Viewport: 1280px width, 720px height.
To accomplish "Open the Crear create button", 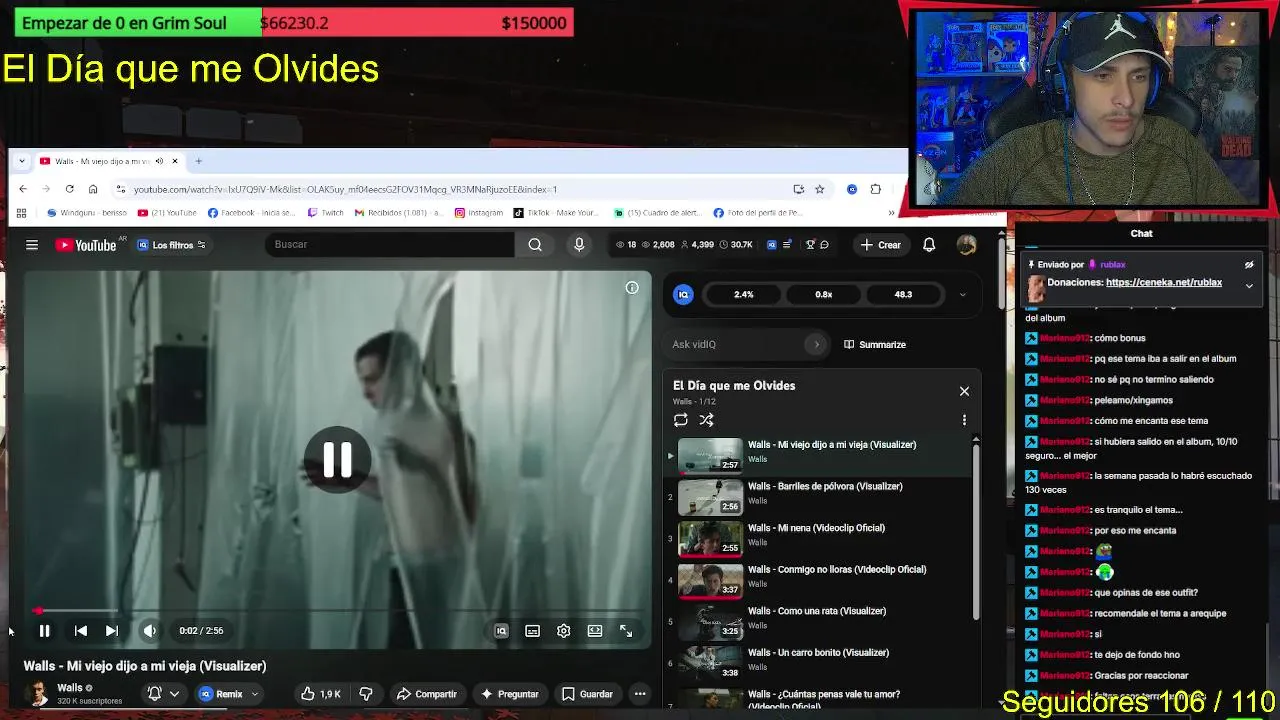I will (x=880, y=245).
